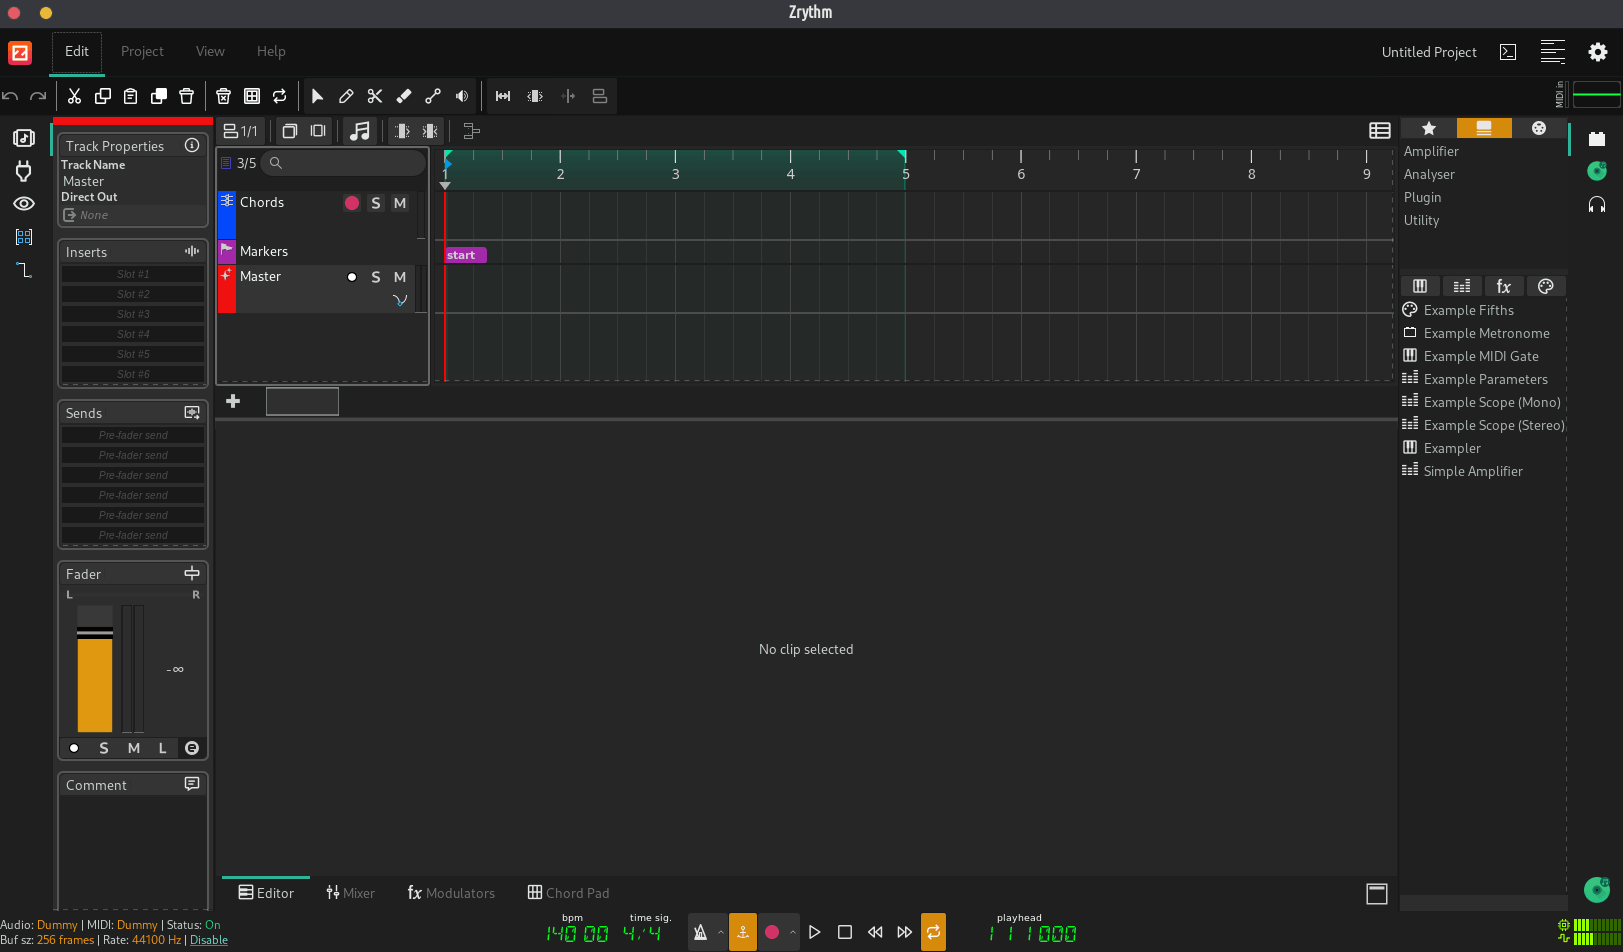
Task: Open the settings gear icon
Action: point(1598,52)
